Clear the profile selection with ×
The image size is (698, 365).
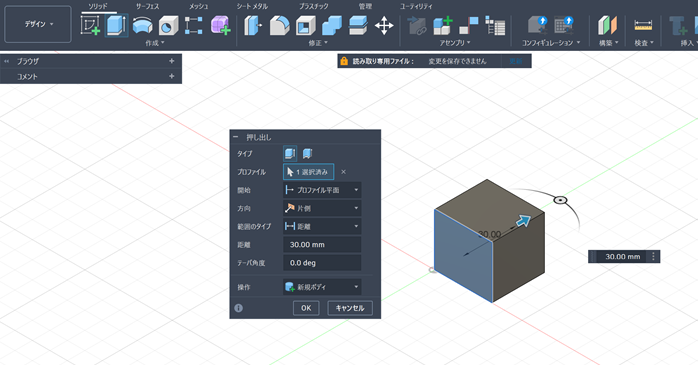coord(343,172)
